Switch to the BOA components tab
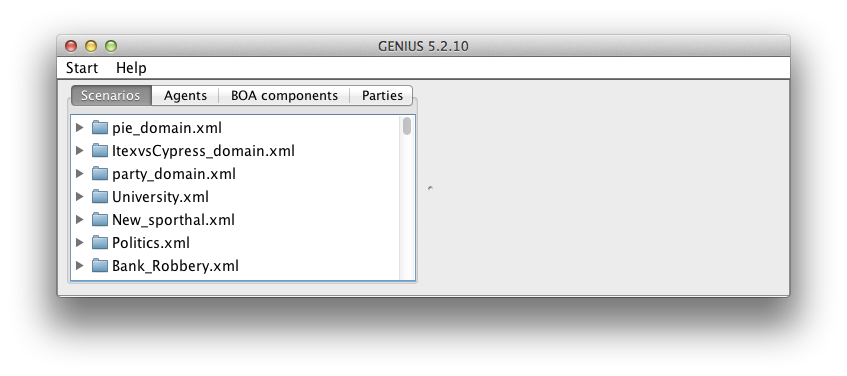 coord(284,96)
